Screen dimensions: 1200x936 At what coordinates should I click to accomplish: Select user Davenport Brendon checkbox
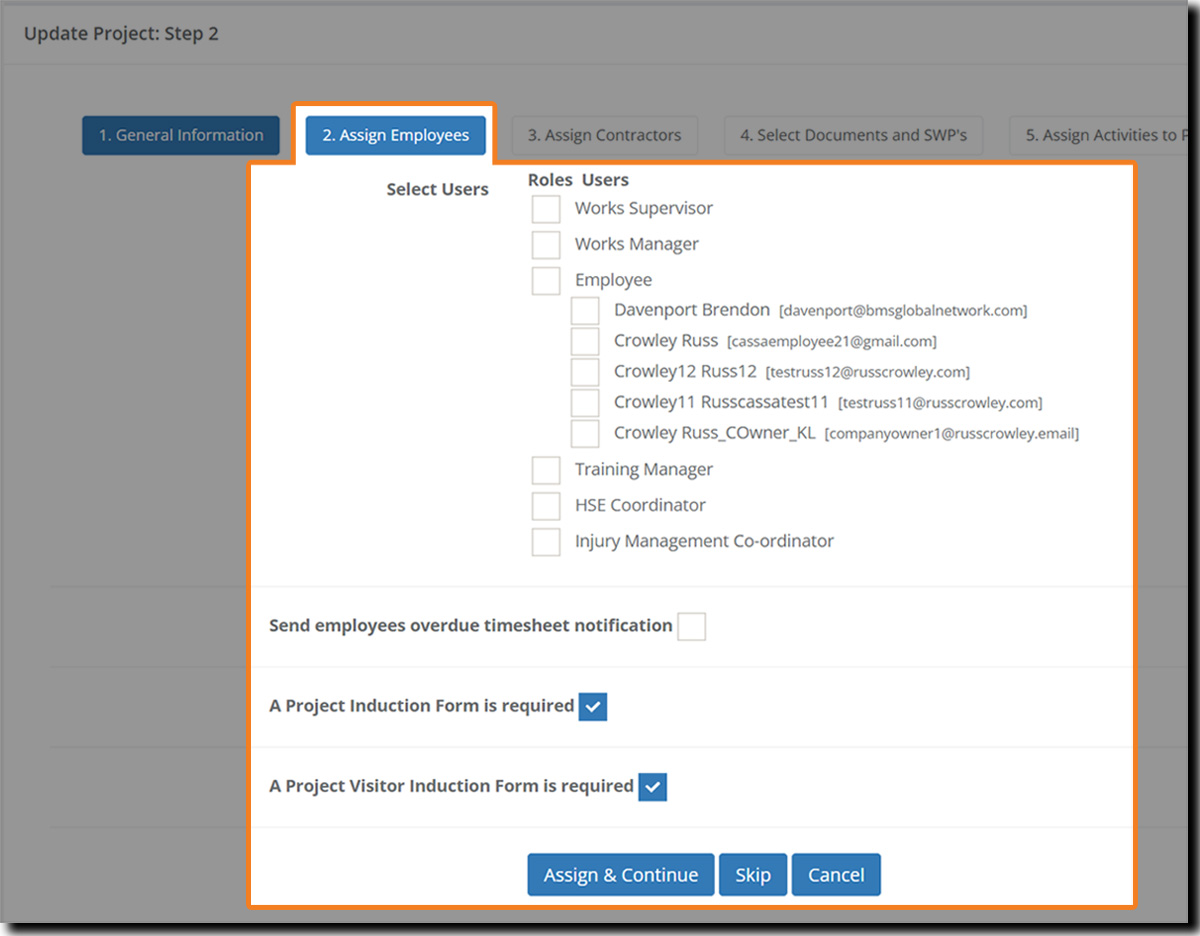click(585, 311)
